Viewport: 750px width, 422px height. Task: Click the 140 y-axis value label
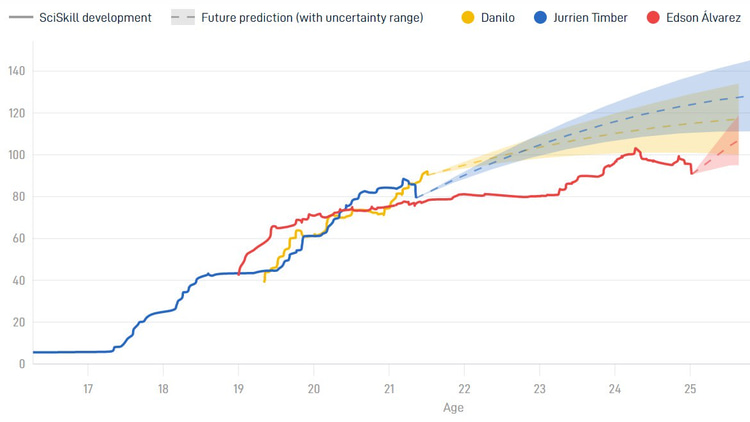coord(17,71)
